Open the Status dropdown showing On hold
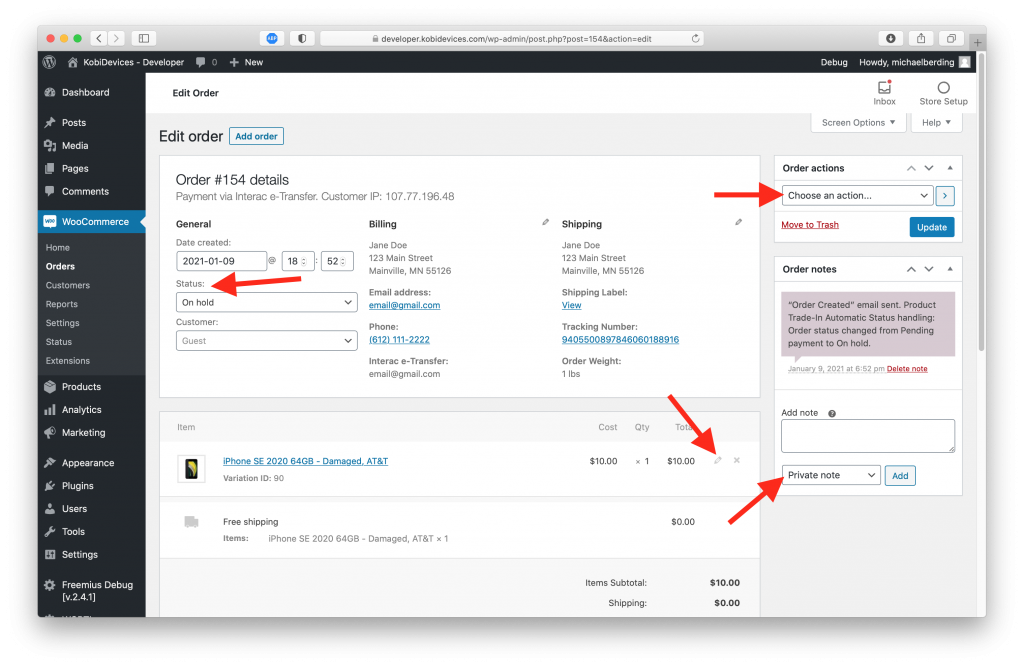This screenshot has height=667, width=1024. 266,302
